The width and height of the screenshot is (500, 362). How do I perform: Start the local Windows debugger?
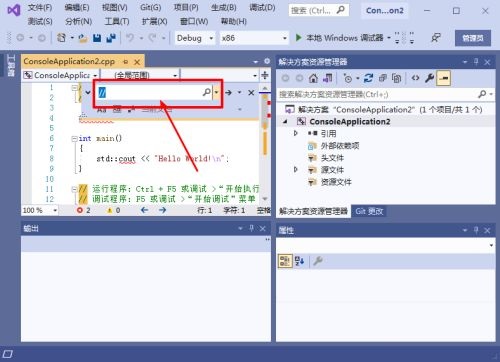341,38
